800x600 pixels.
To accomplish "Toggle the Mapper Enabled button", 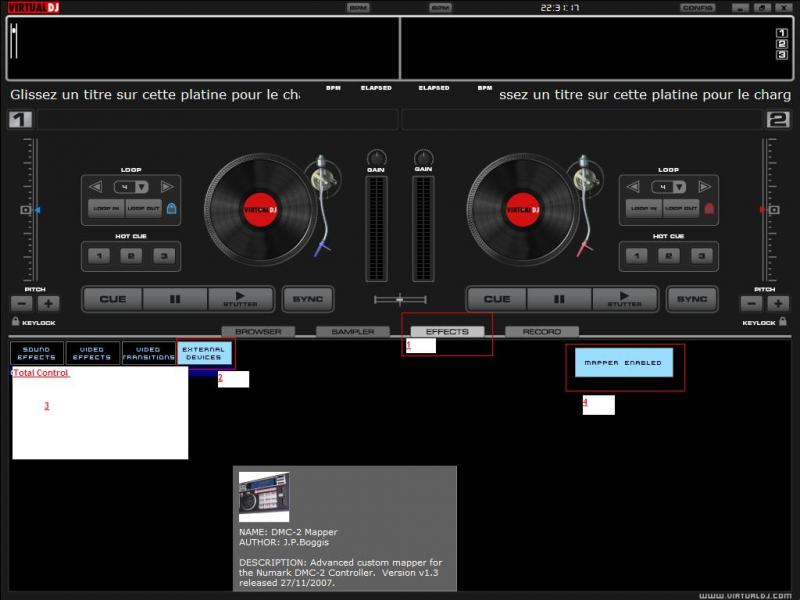I will tap(623, 363).
